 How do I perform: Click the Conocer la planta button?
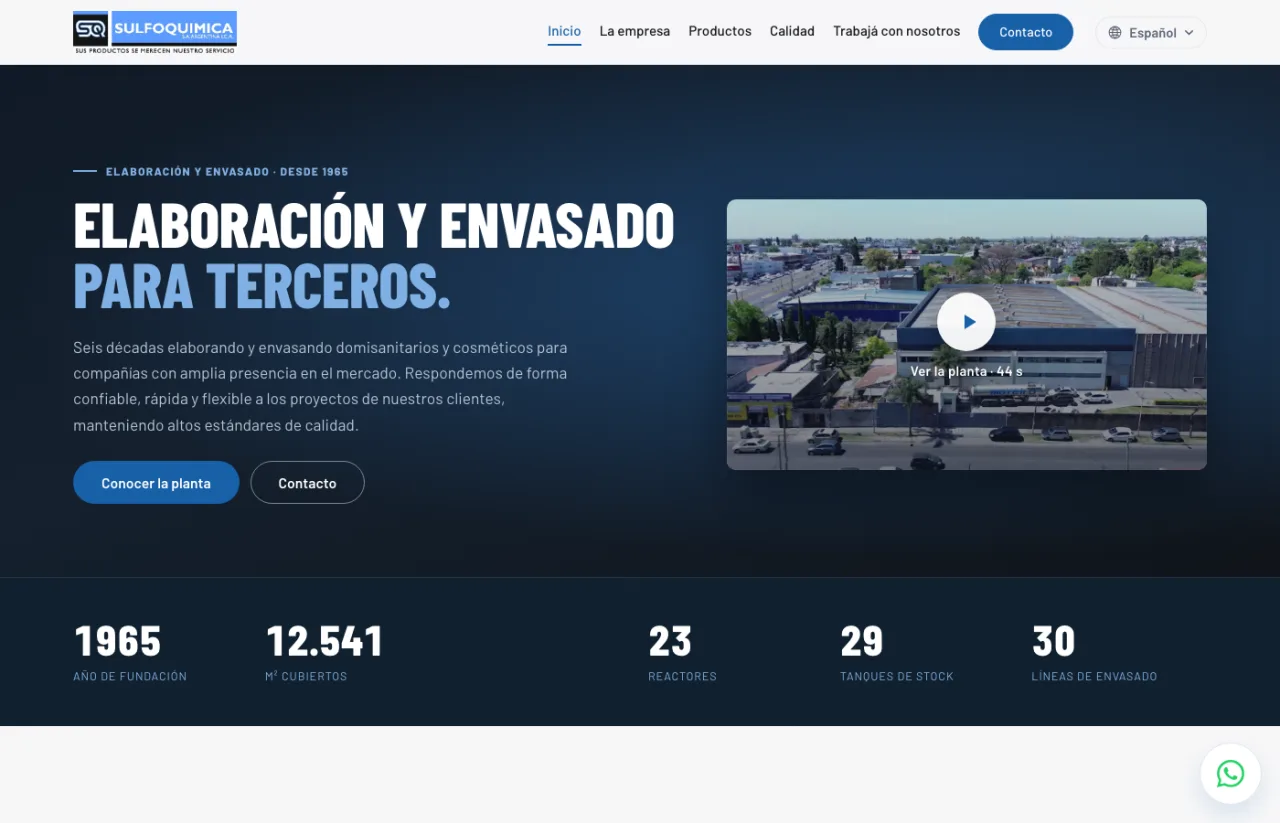[156, 483]
